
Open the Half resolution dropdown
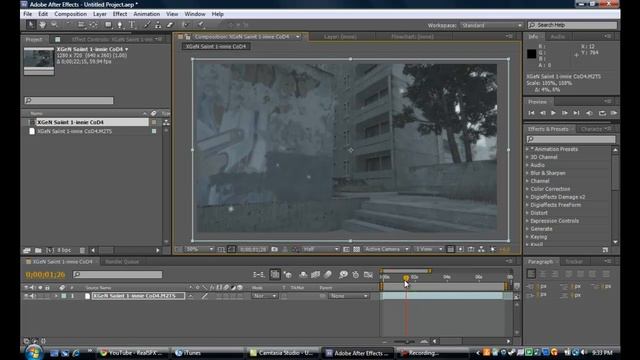[320, 249]
